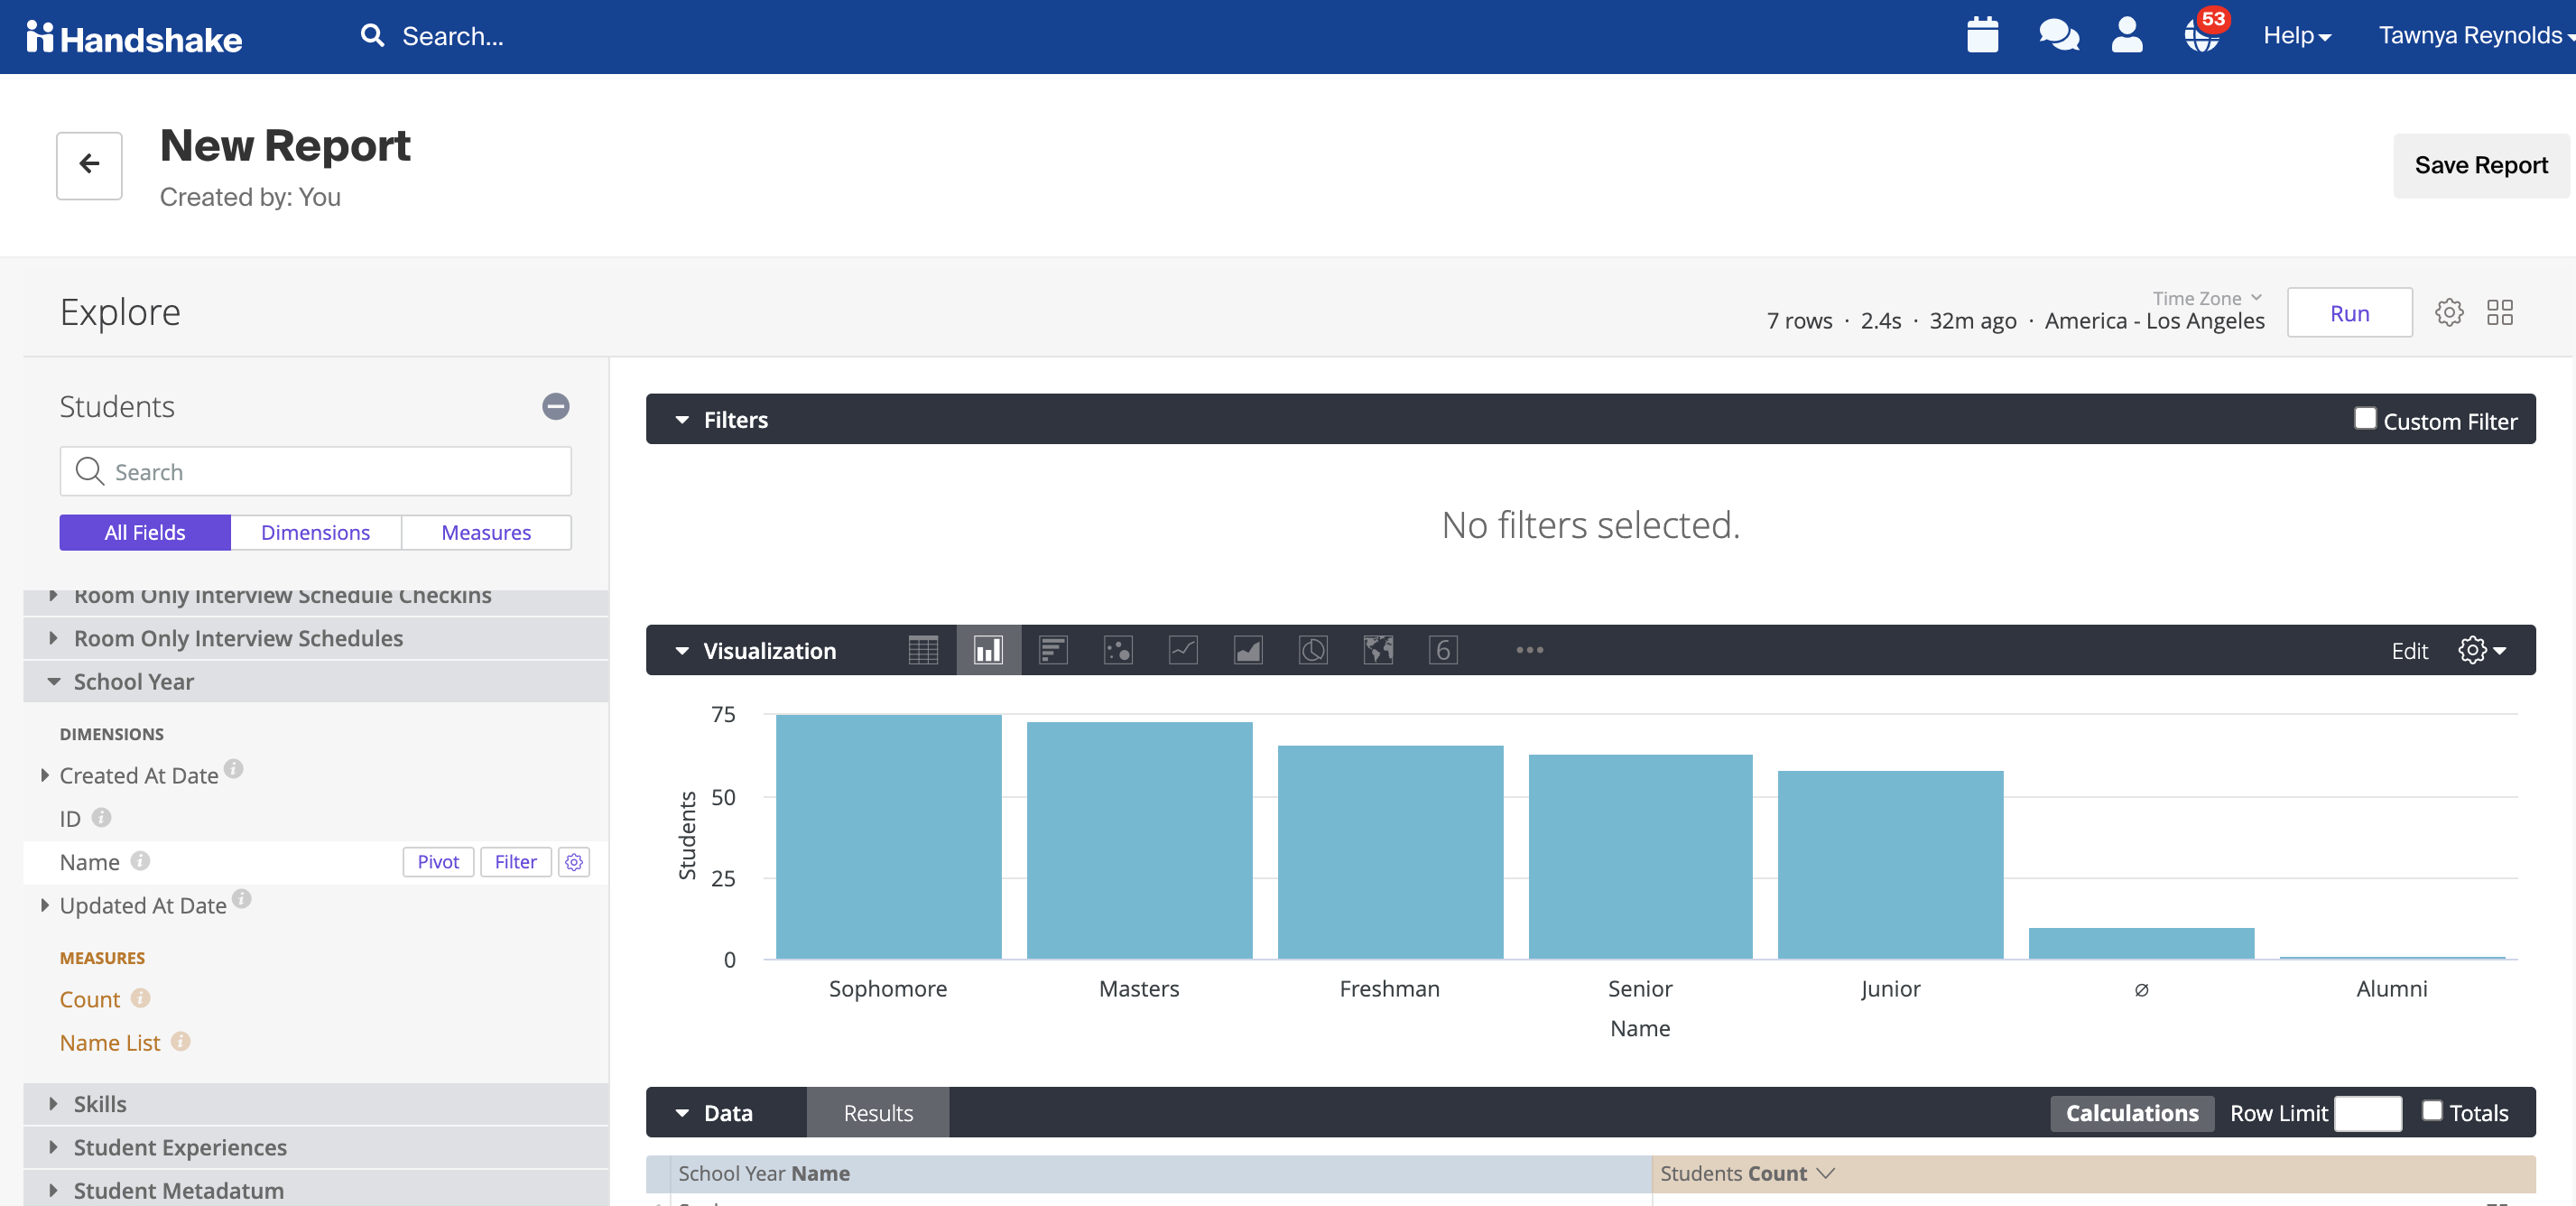Image resolution: width=2576 pixels, height=1206 pixels.
Task: Click the Run button
Action: pyautogui.click(x=2349, y=313)
